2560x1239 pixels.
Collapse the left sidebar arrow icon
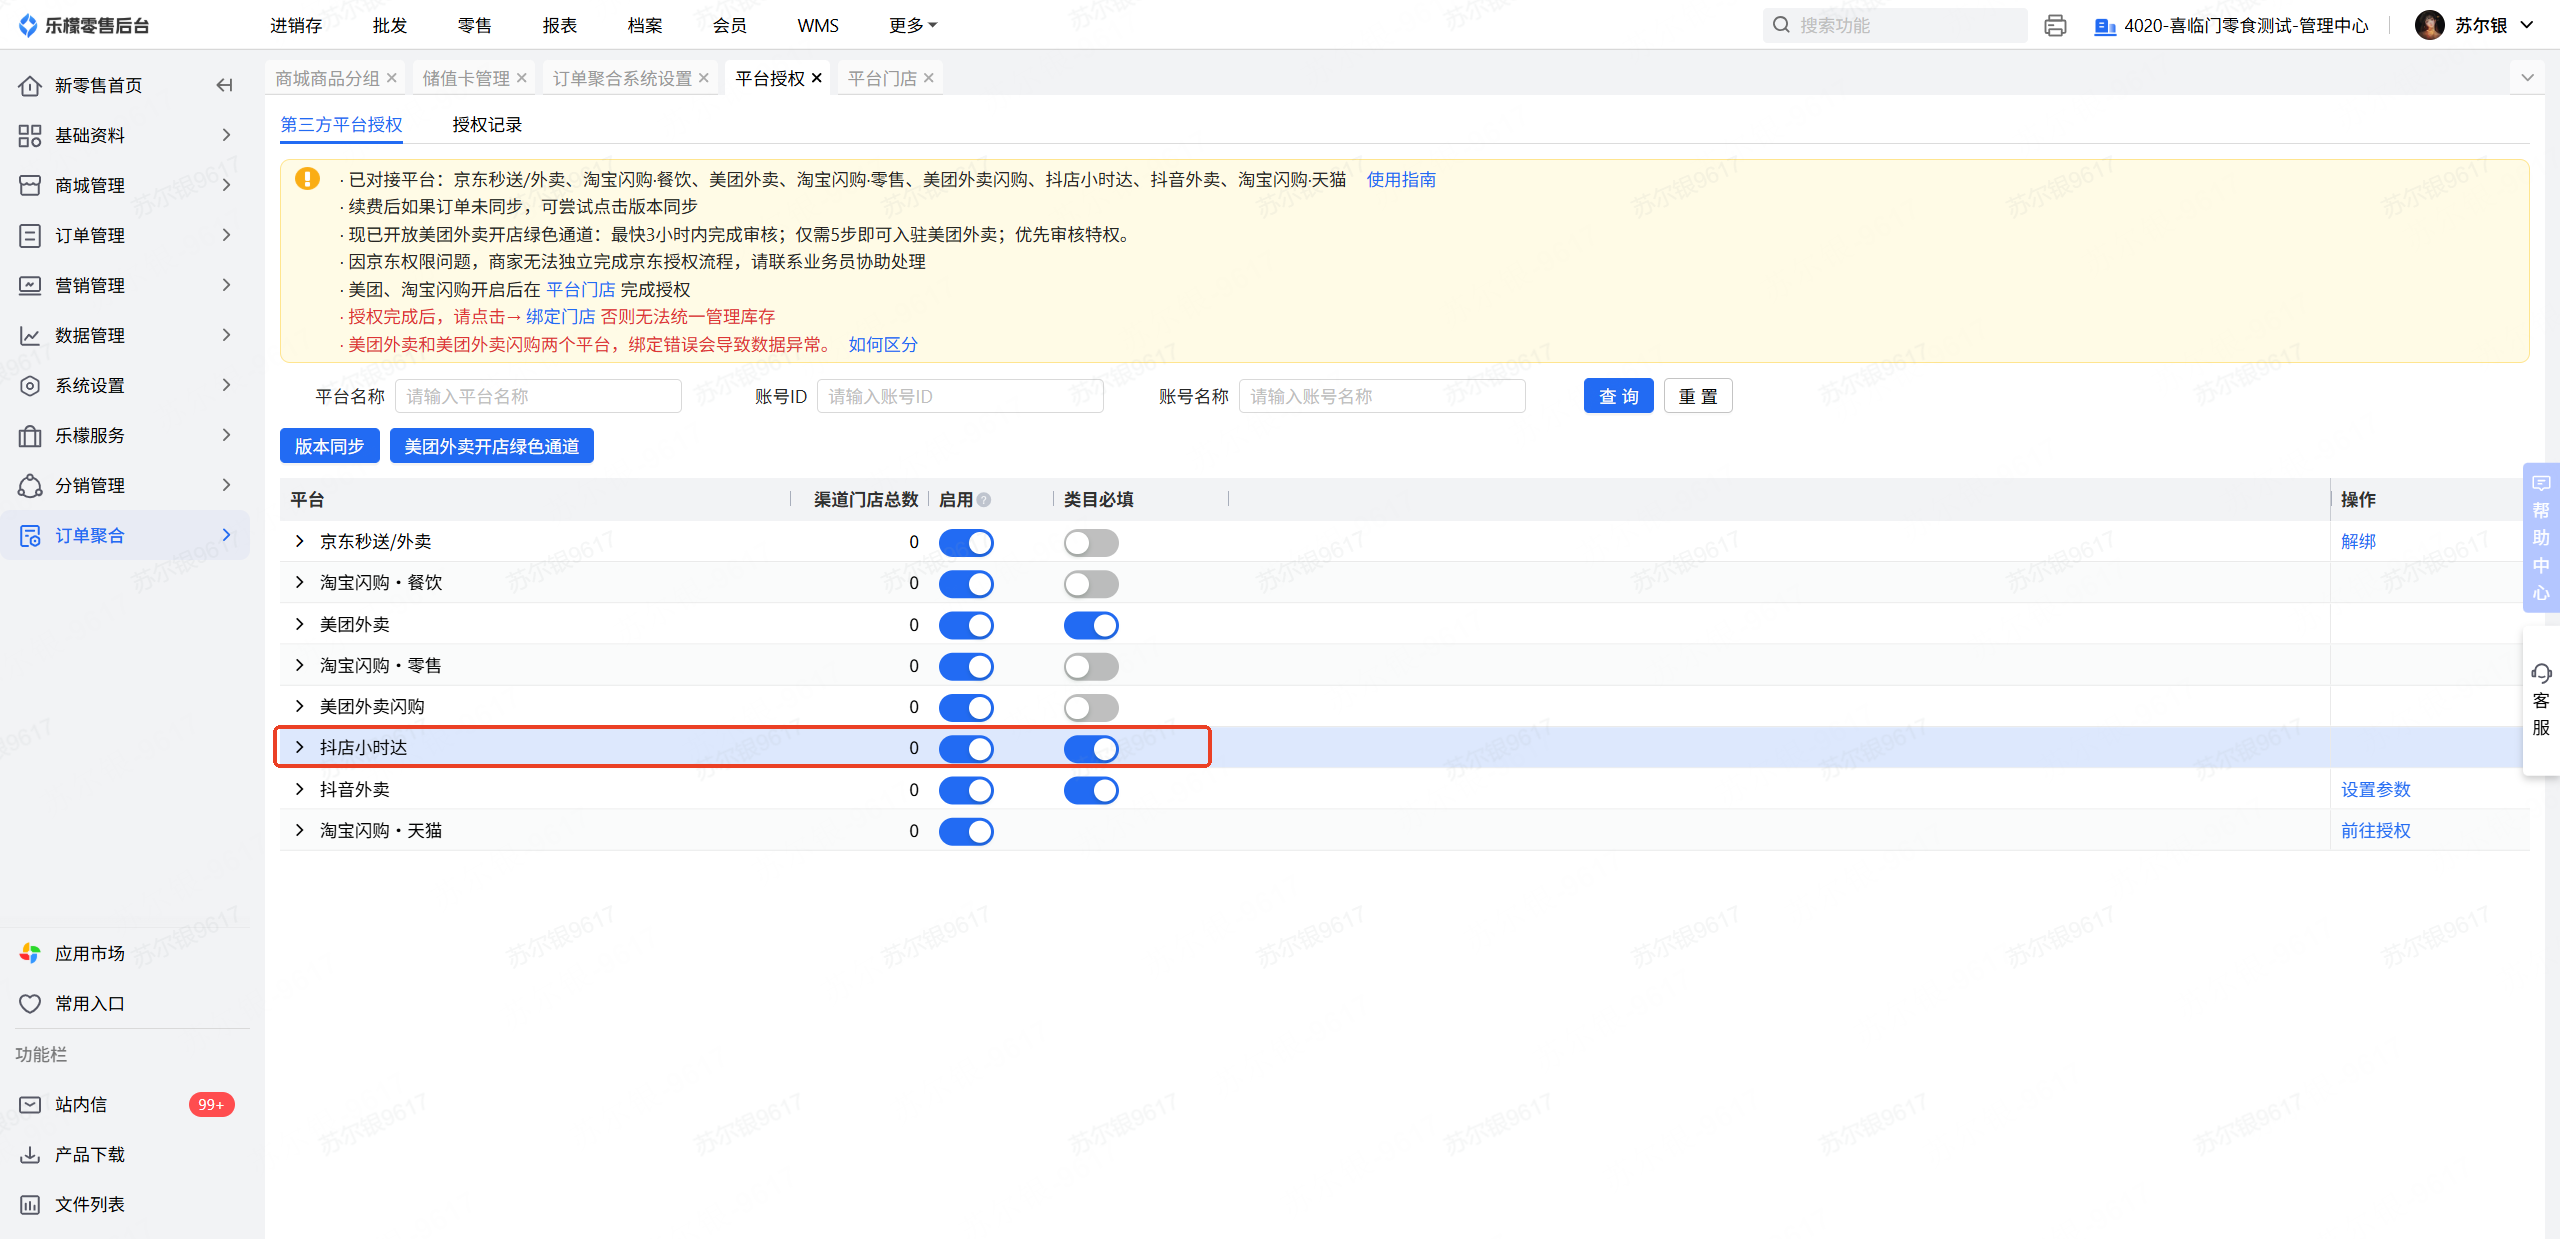(x=224, y=85)
